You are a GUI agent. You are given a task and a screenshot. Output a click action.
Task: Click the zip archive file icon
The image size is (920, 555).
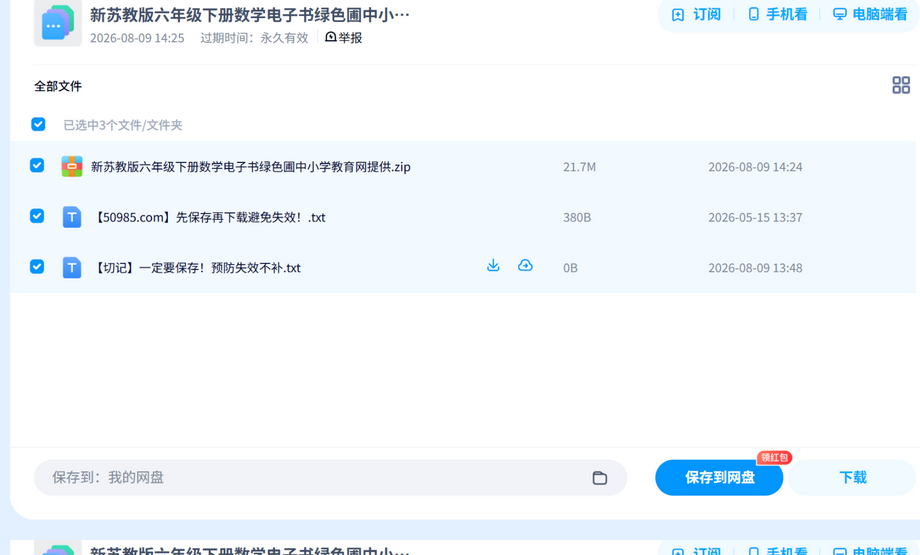[x=72, y=167]
